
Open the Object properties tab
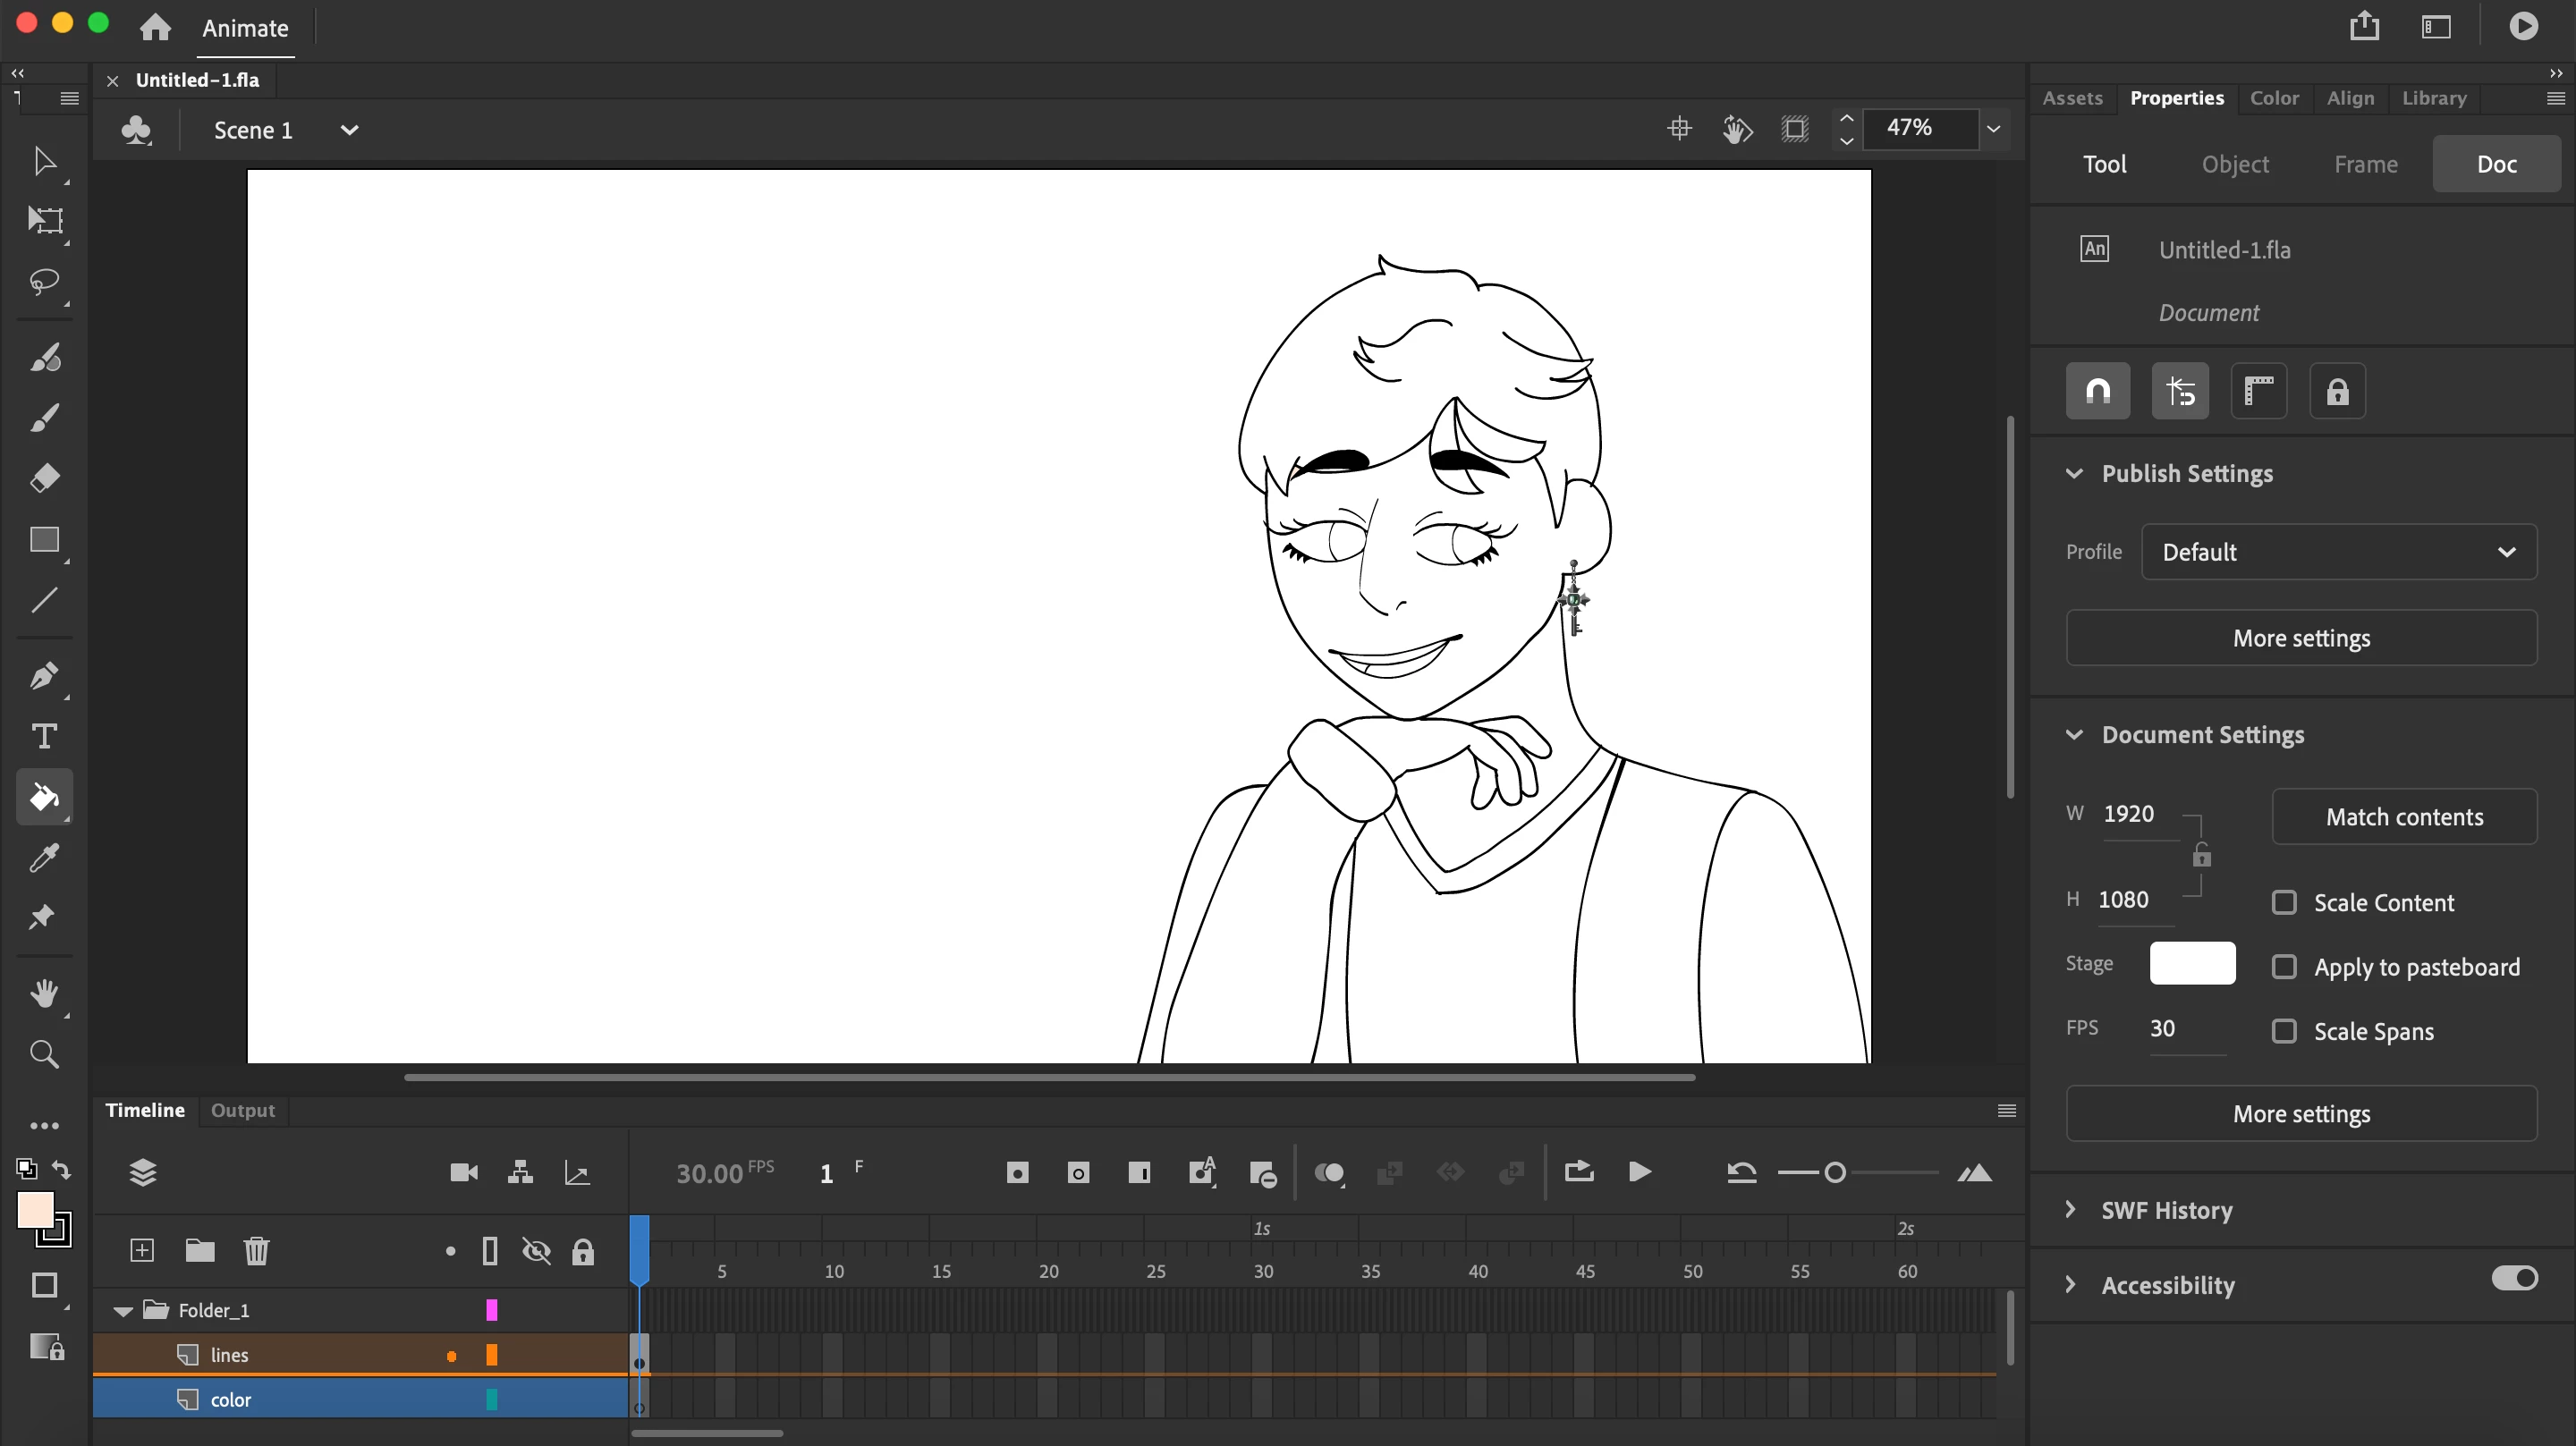(x=2235, y=164)
